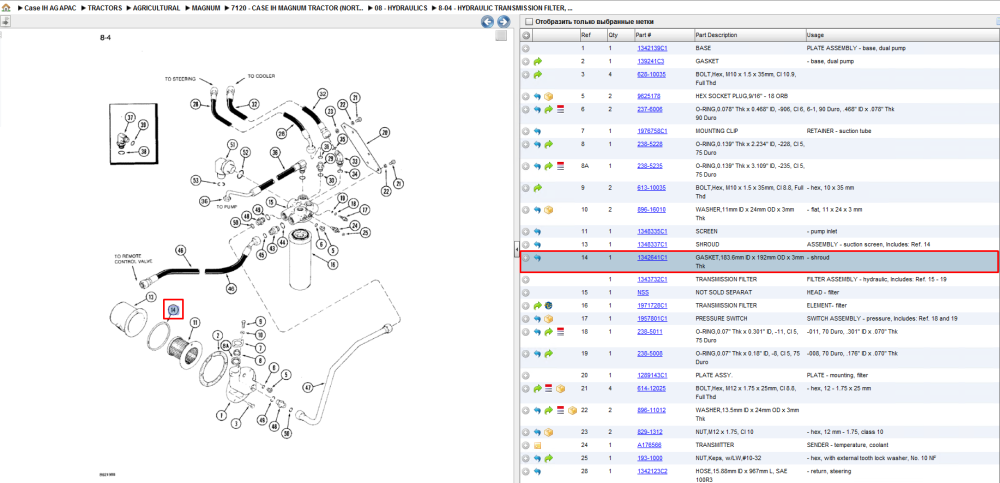Add PLATE ASSY ref 20 with plus icon
This screenshot has height=483, width=1000.
pyautogui.click(x=526, y=375)
